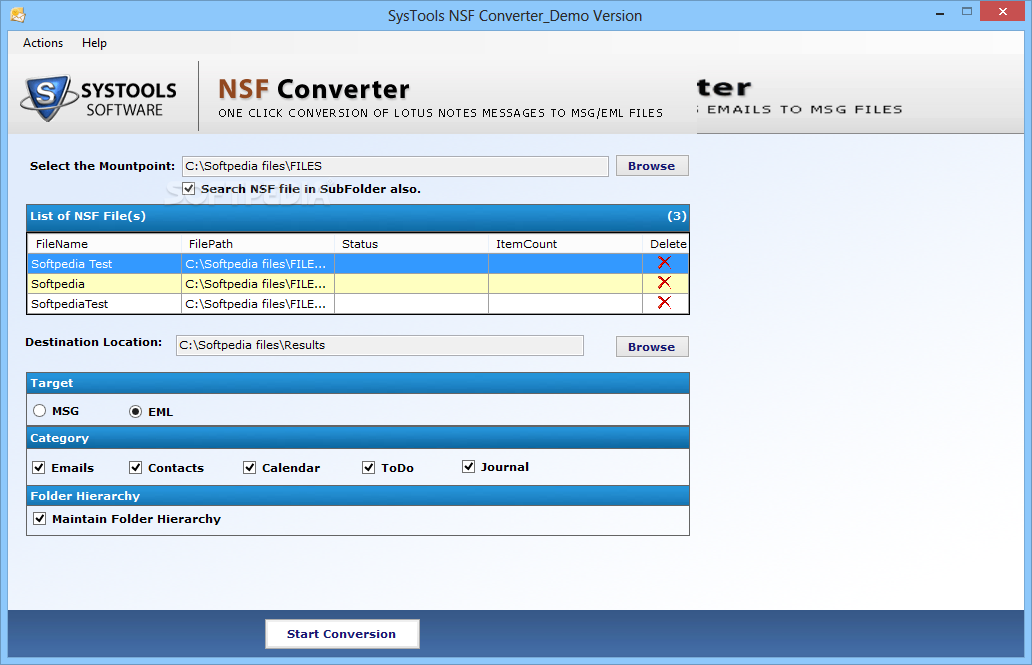The image size is (1032, 665).
Task: Click the FilePath column header
Action: pos(258,244)
